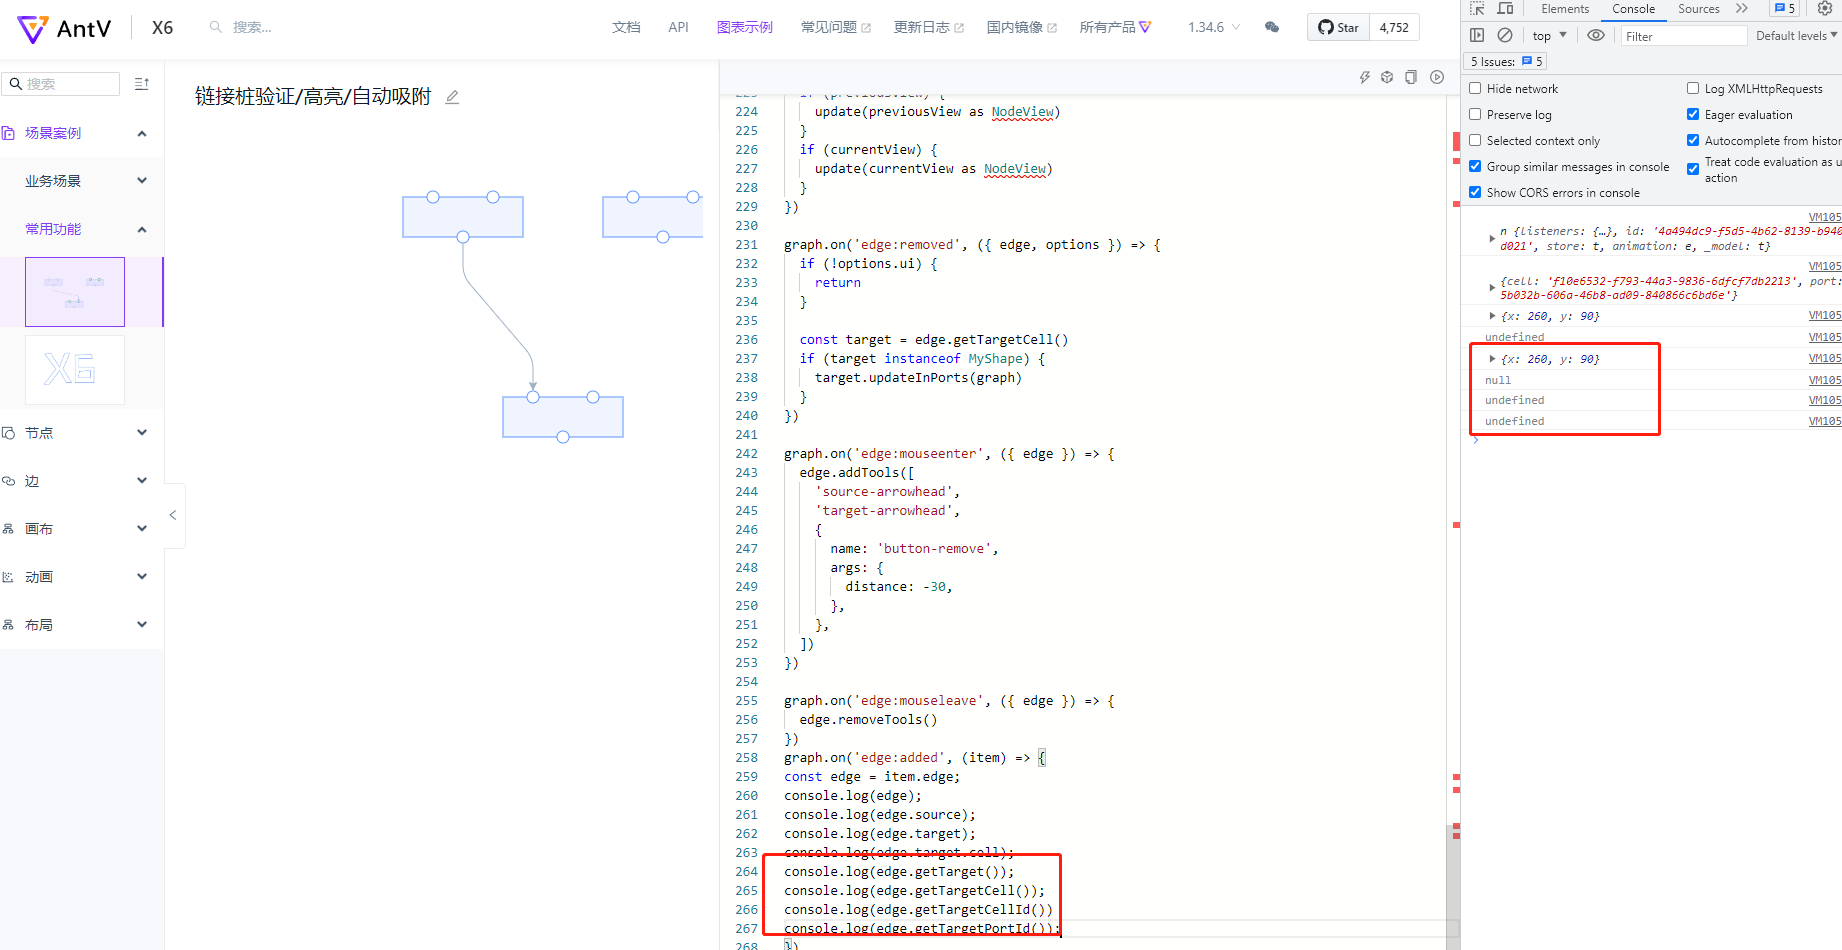Viewport: 1842px width, 950px height.
Task: Open the 更新日志 link
Action: coord(921,27)
